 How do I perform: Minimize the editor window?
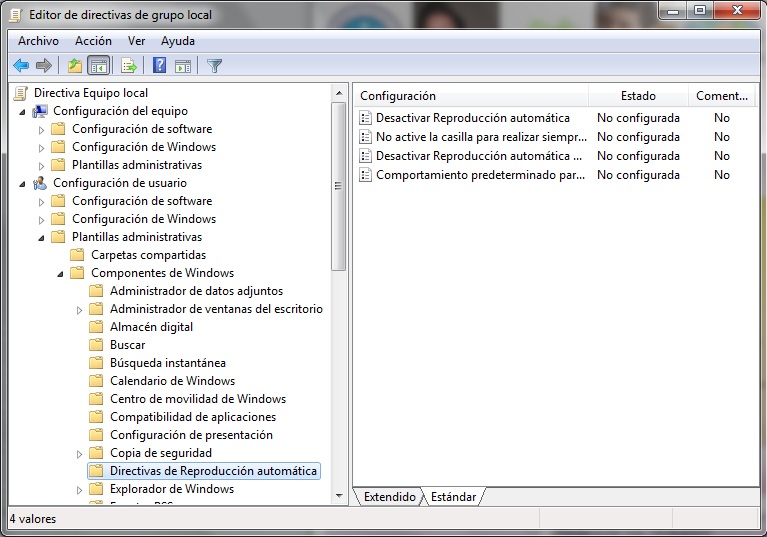673,11
